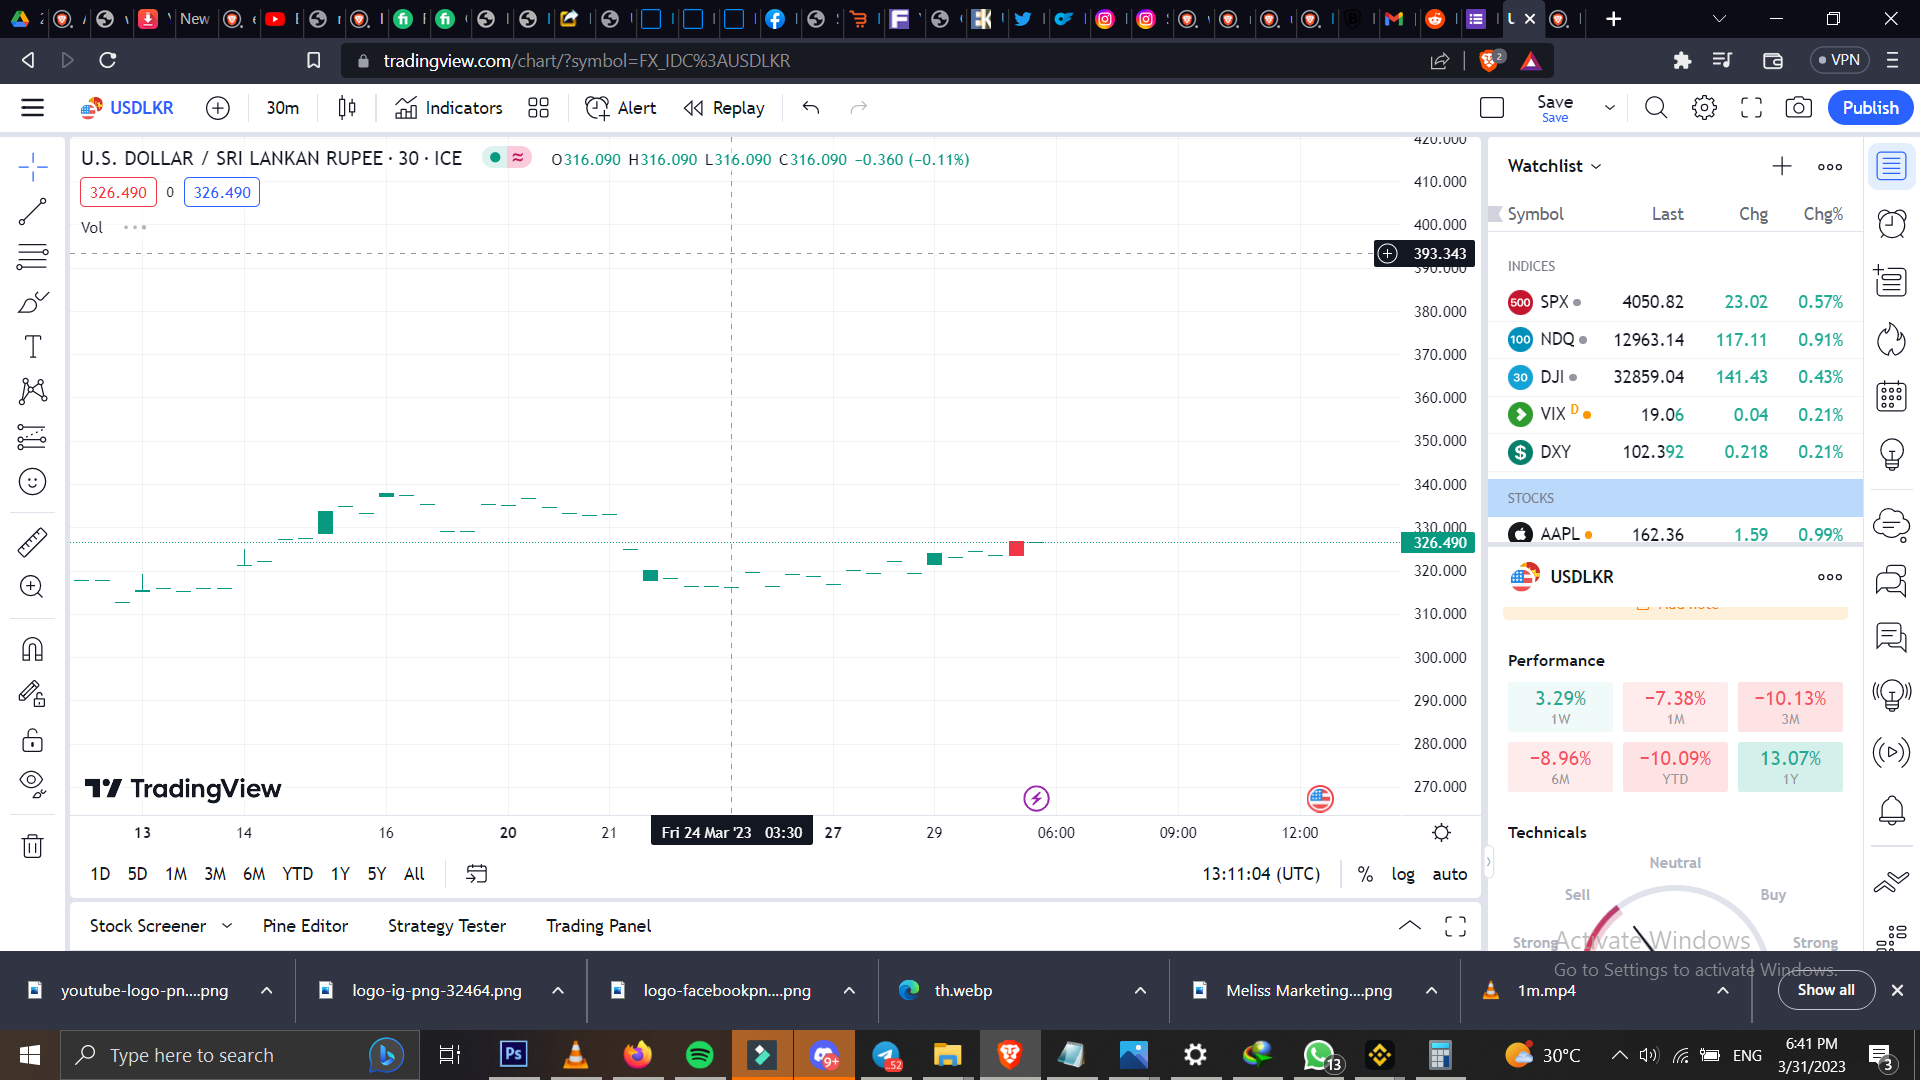The height and width of the screenshot is (1080, 1920).
Task: Open USDLKR details three-dot menu
Action: [x=1830, y=577]
